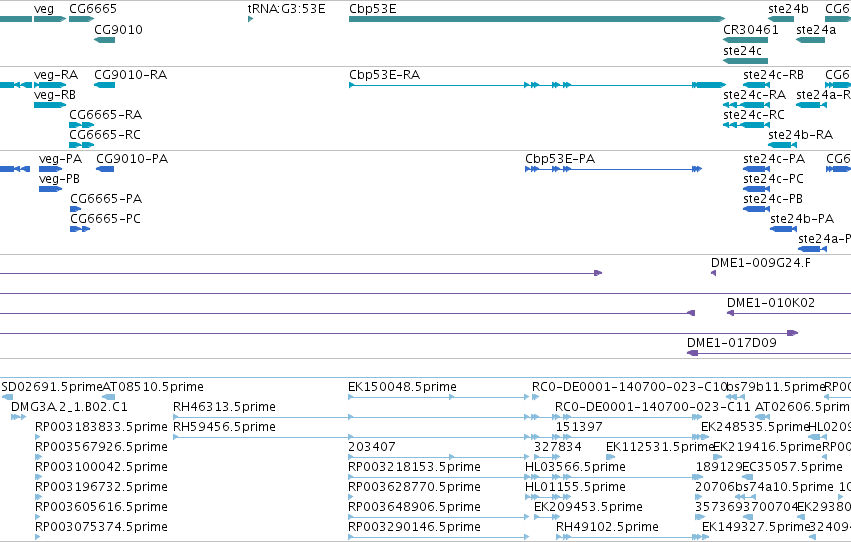This screenshot has height=542, width=851.
Task: Select transcript veg-RB label
Action: tap(55, 95)
